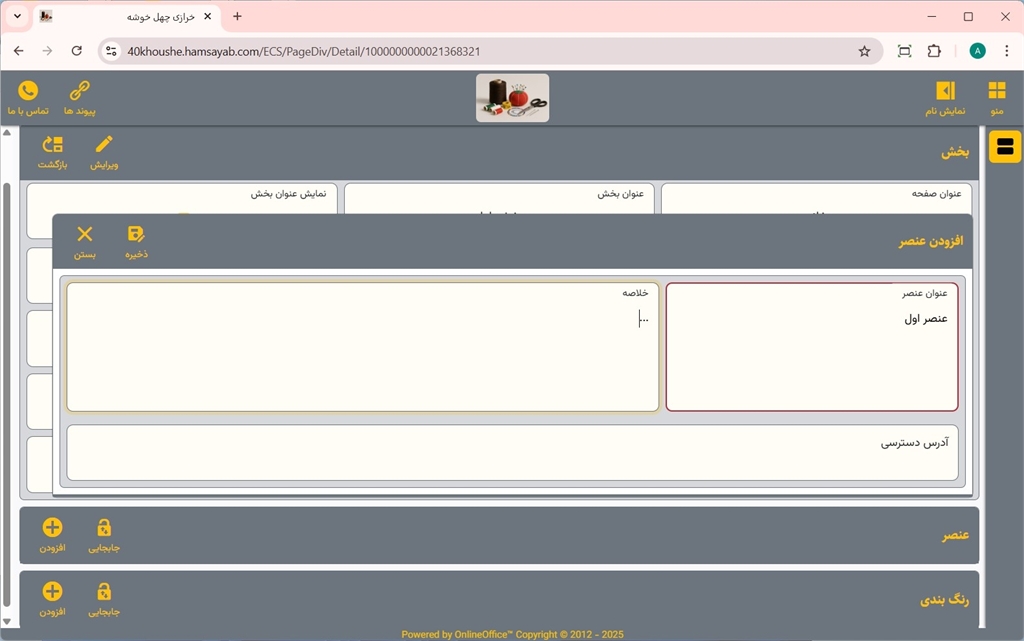
Task: Click Add (افزودن) in the Element section
Action: click(53, 529)
